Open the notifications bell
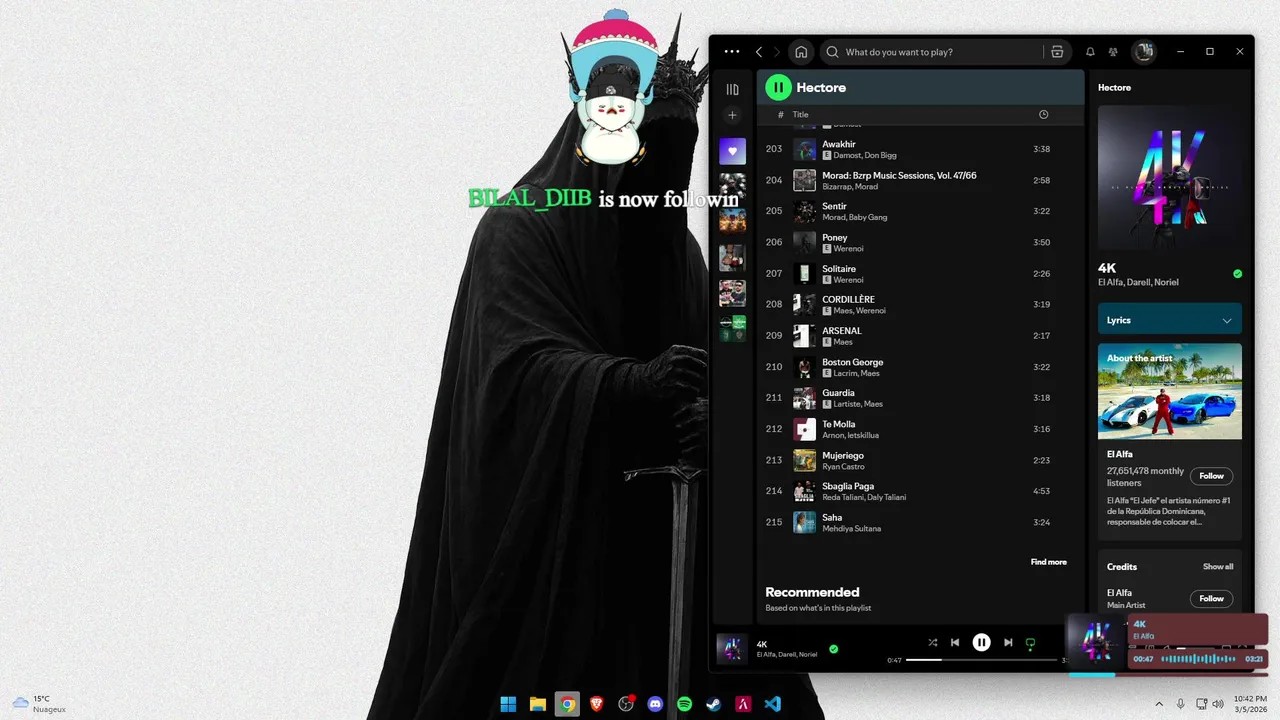Screen dimensions: 1280x720 tap(1090, 52)
